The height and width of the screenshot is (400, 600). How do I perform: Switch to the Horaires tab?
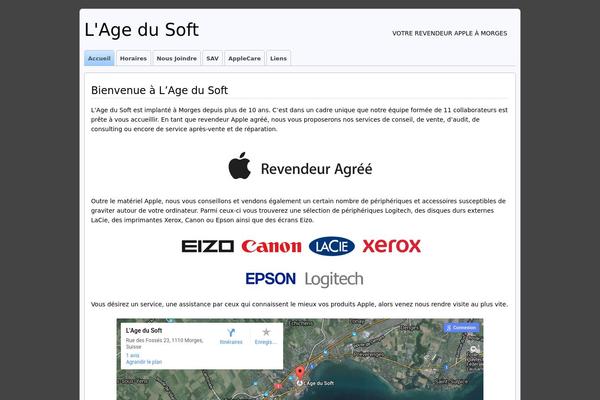(133, 58)
